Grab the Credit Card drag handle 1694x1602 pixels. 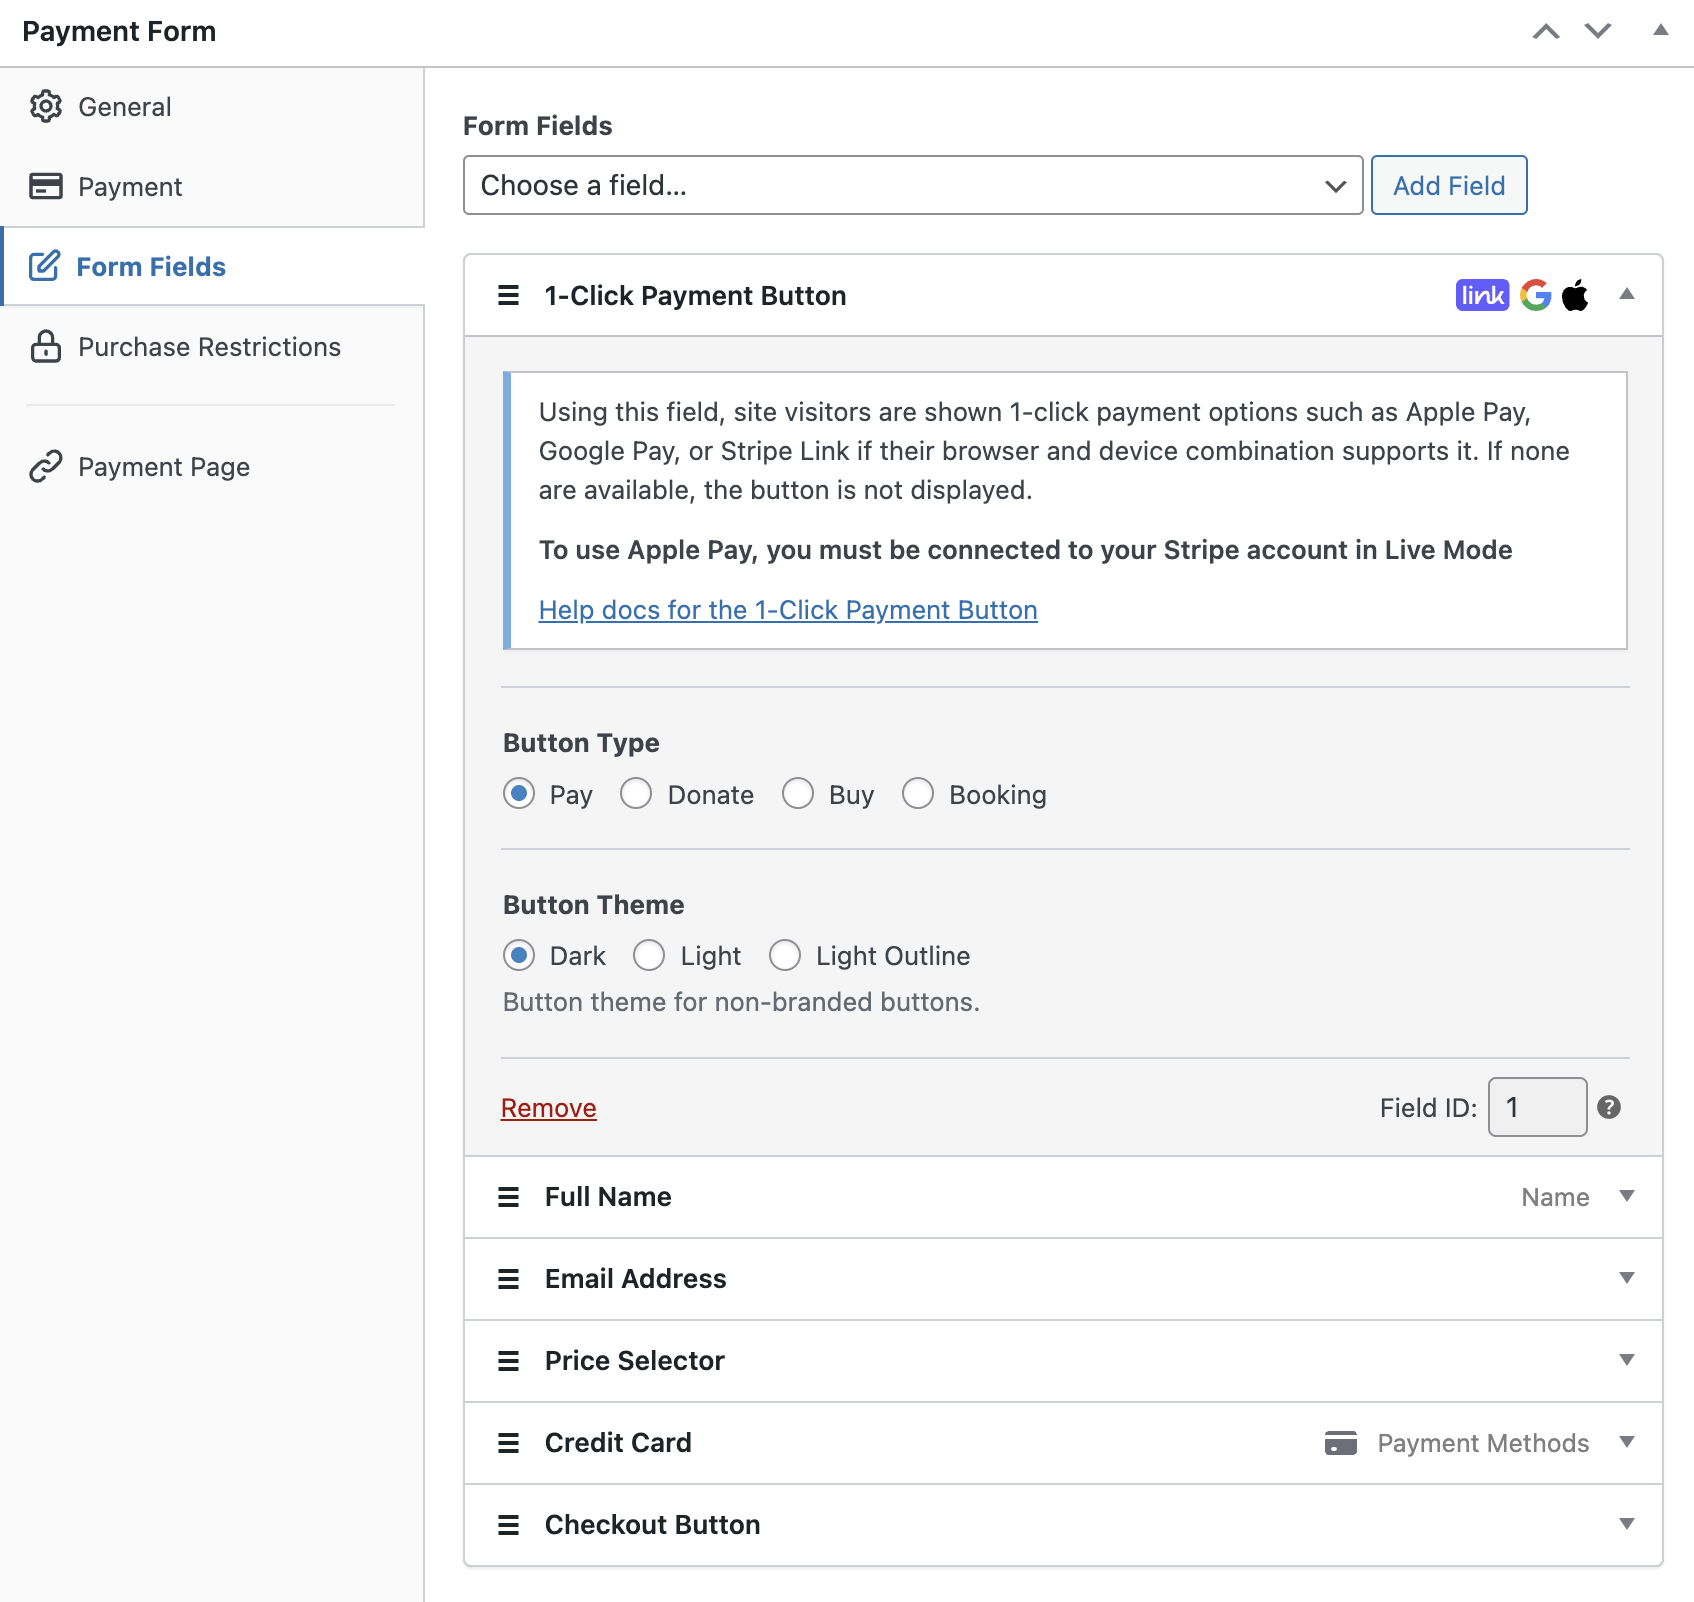tap(509, 1443)
